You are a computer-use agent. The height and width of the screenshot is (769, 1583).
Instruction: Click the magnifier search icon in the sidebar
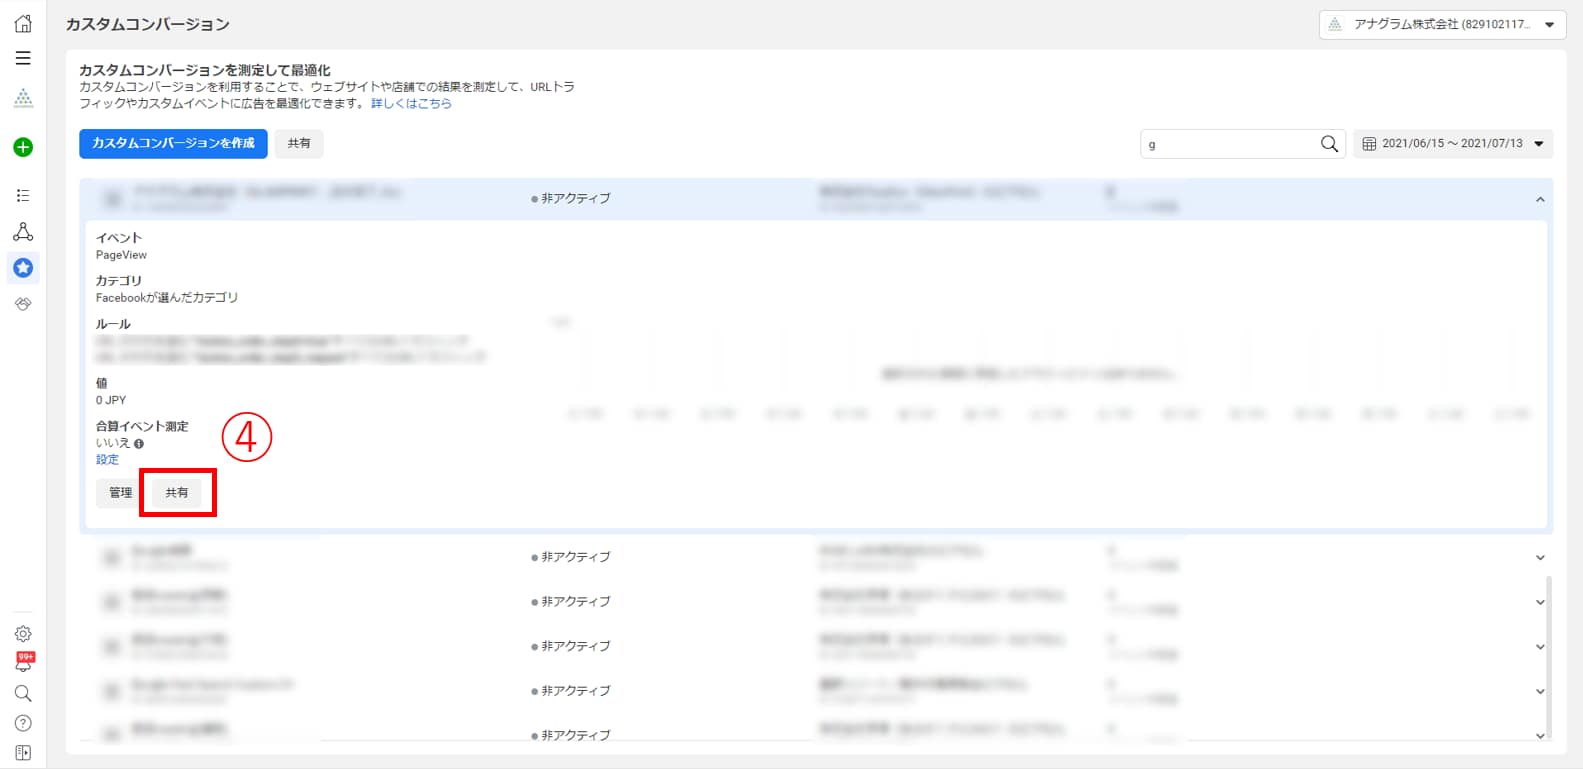[x=23, y=693]
